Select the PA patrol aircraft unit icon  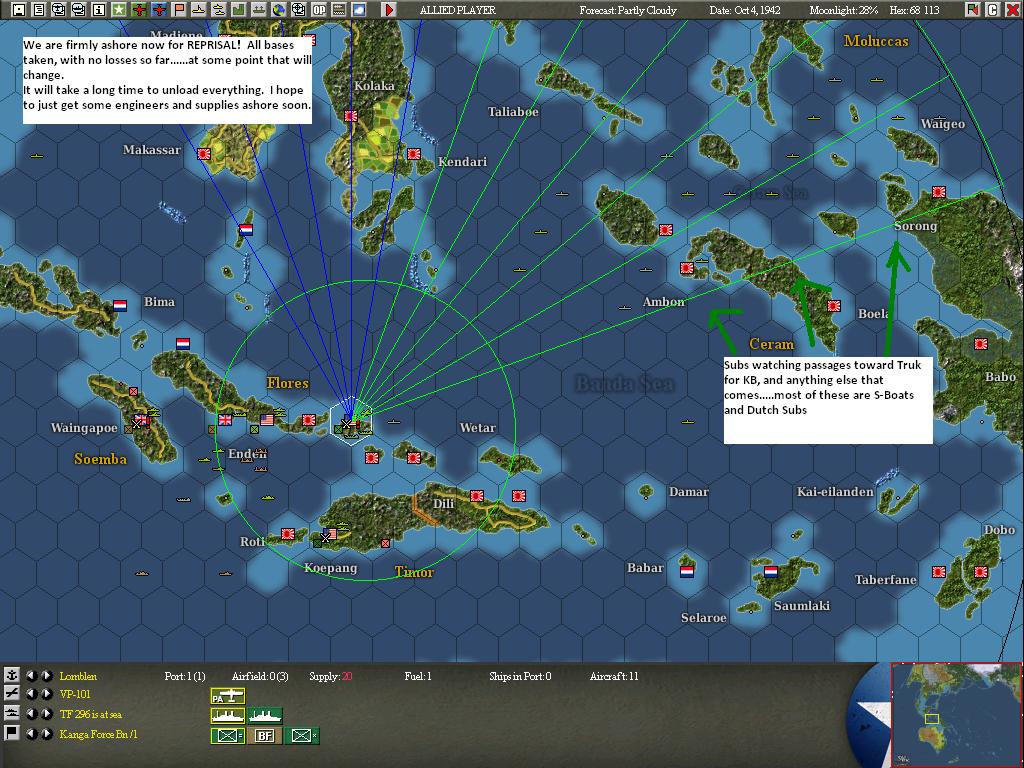[227, 696]
